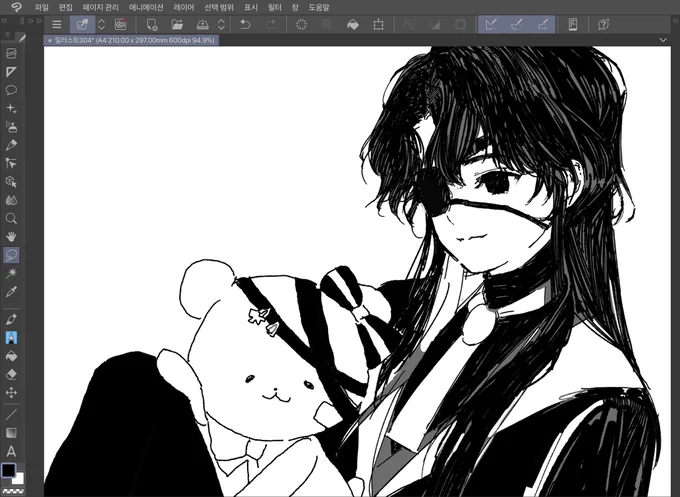Pick the Move layer tool

pyautogui.click(x=11, y=392)
